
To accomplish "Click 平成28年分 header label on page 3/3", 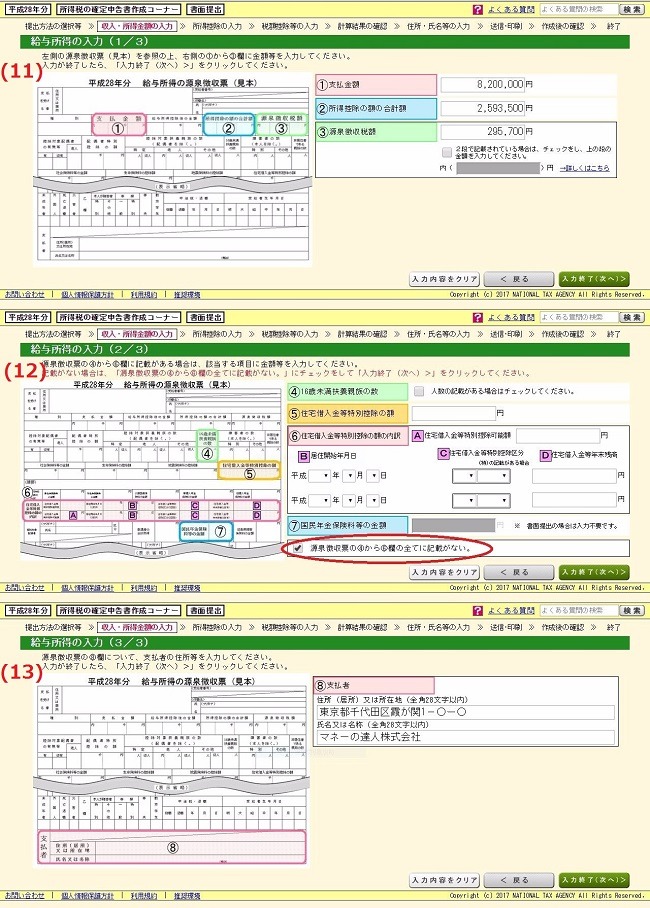I will click(28, 611).
